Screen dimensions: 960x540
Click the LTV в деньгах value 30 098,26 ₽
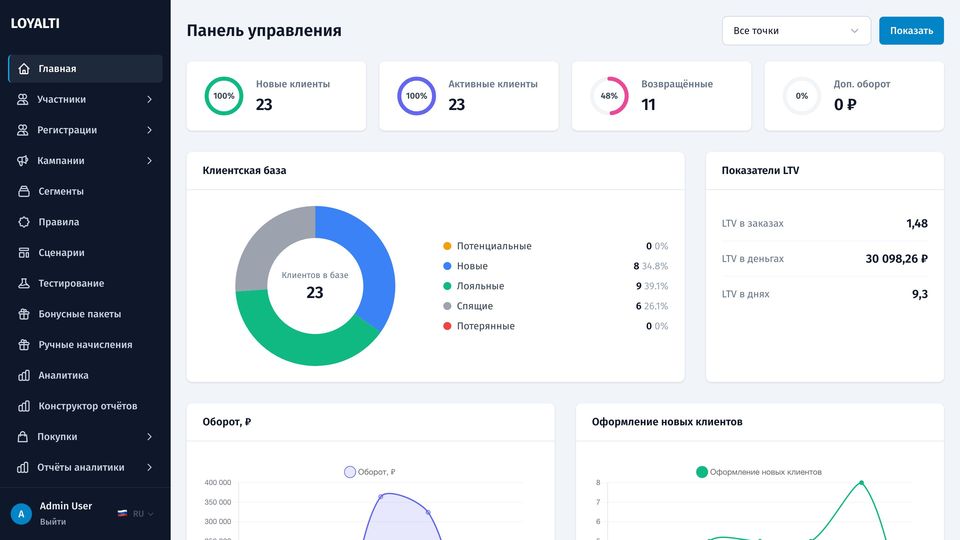click(x=896, y=259)
